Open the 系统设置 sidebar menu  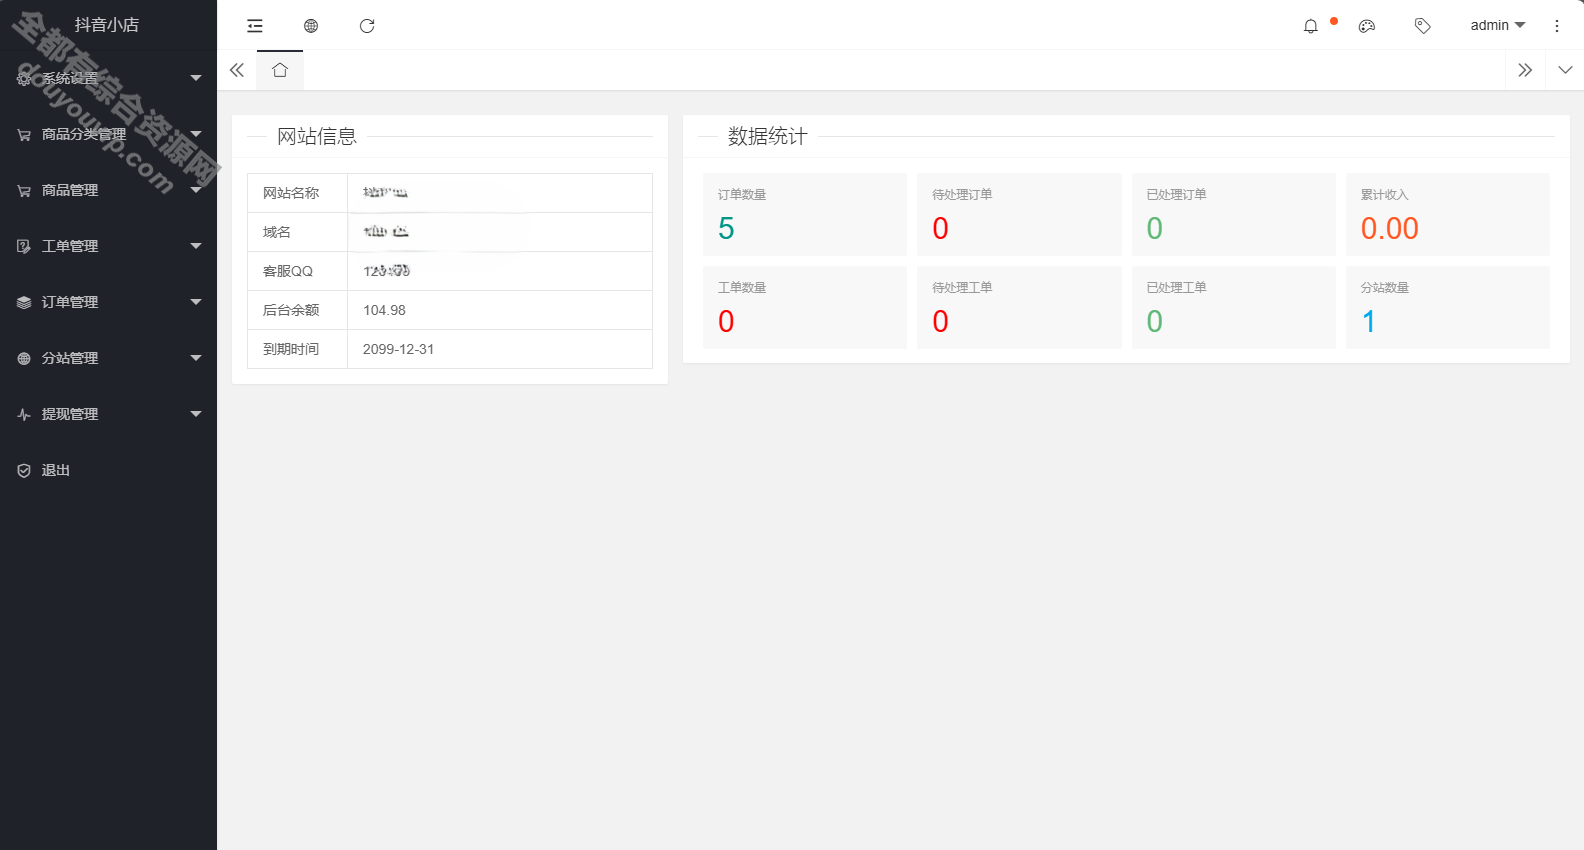click(108, 78)
